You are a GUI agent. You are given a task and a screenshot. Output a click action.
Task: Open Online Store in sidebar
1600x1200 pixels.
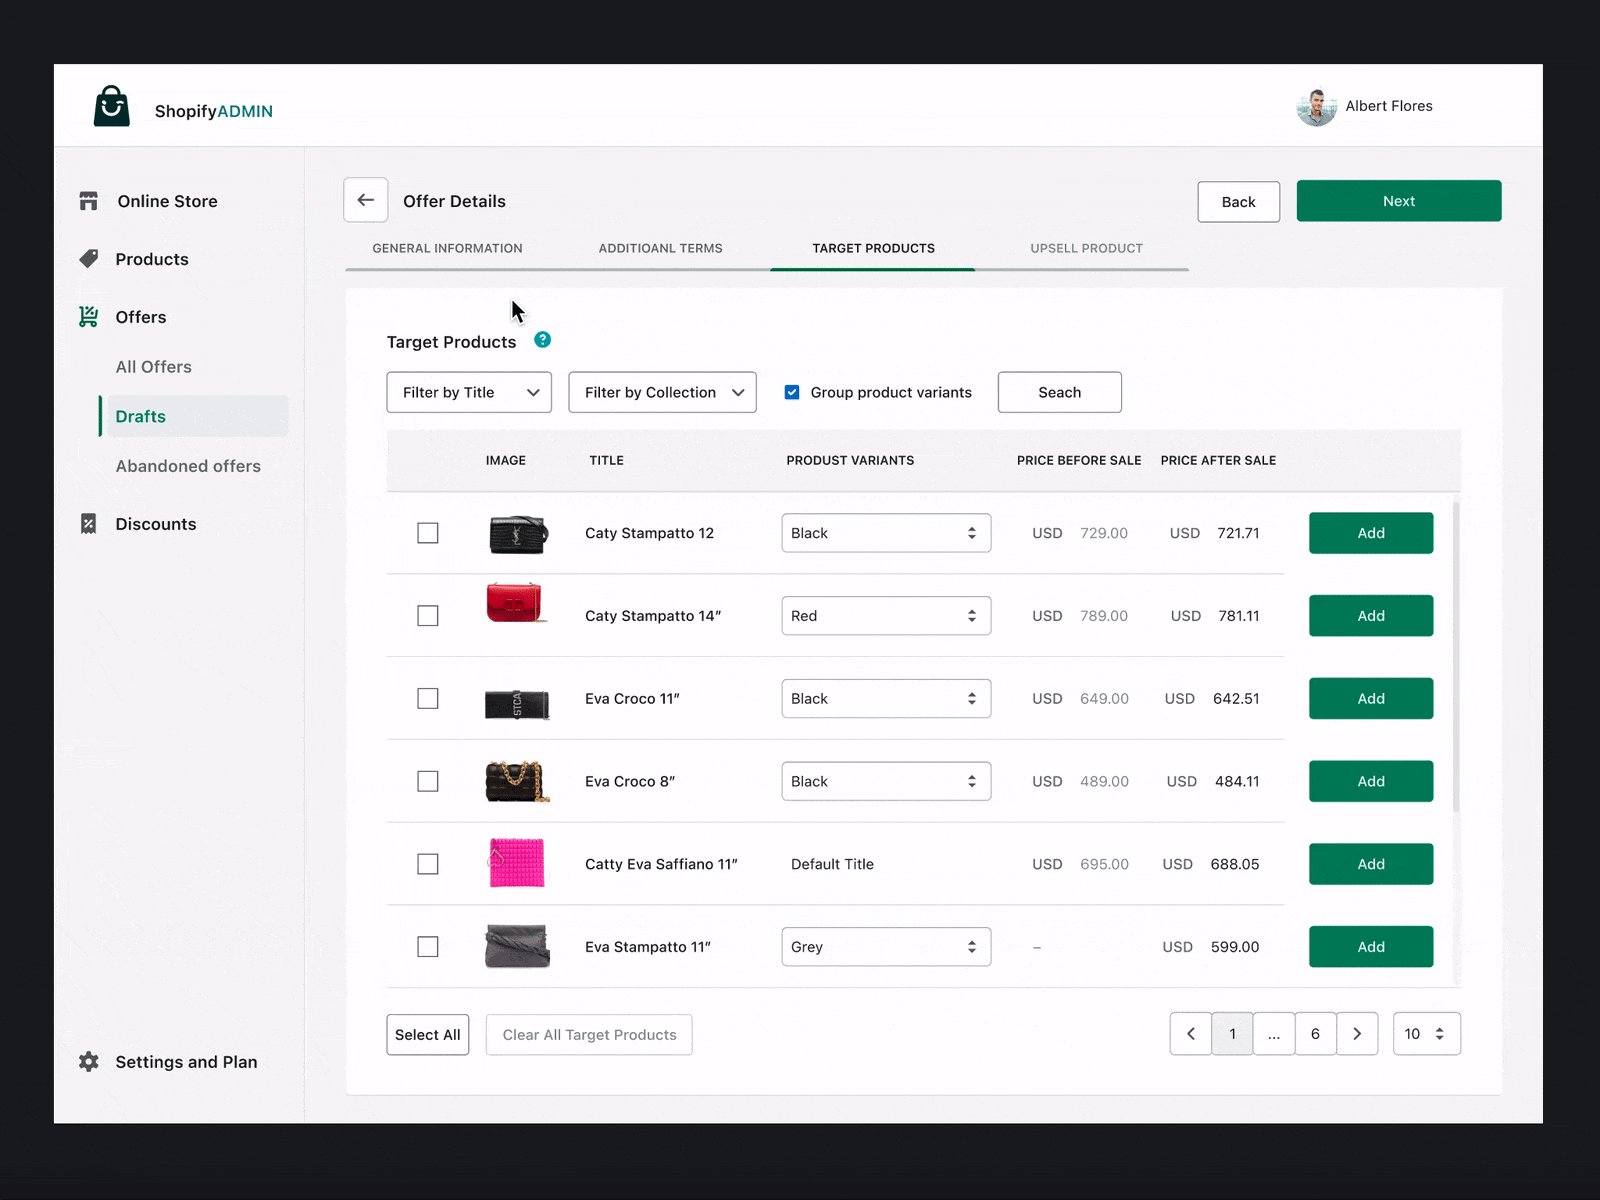click(167, 201)
